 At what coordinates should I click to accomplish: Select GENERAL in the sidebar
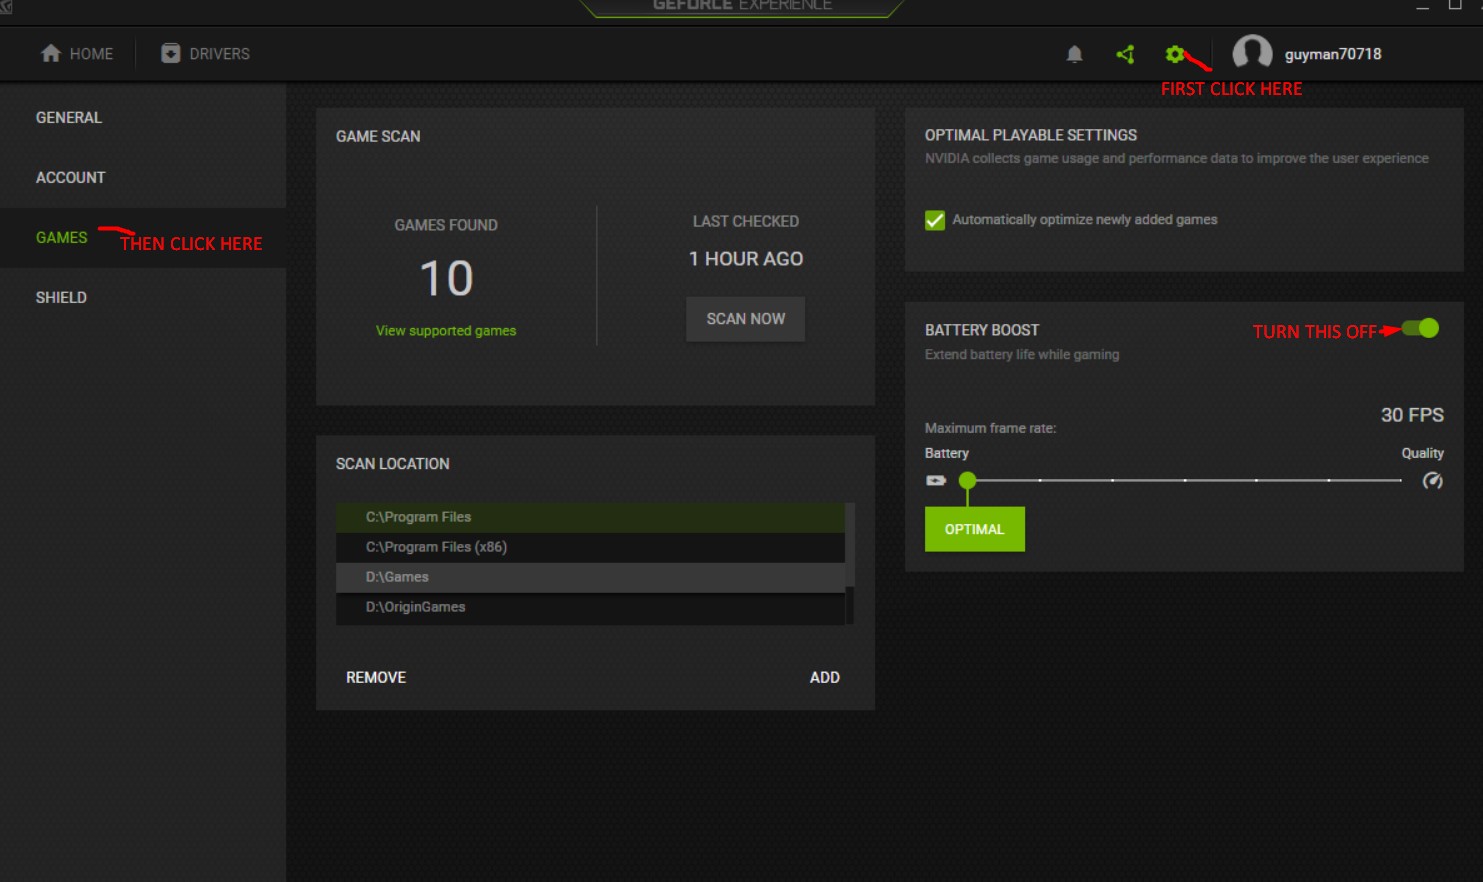click(69, 118)
